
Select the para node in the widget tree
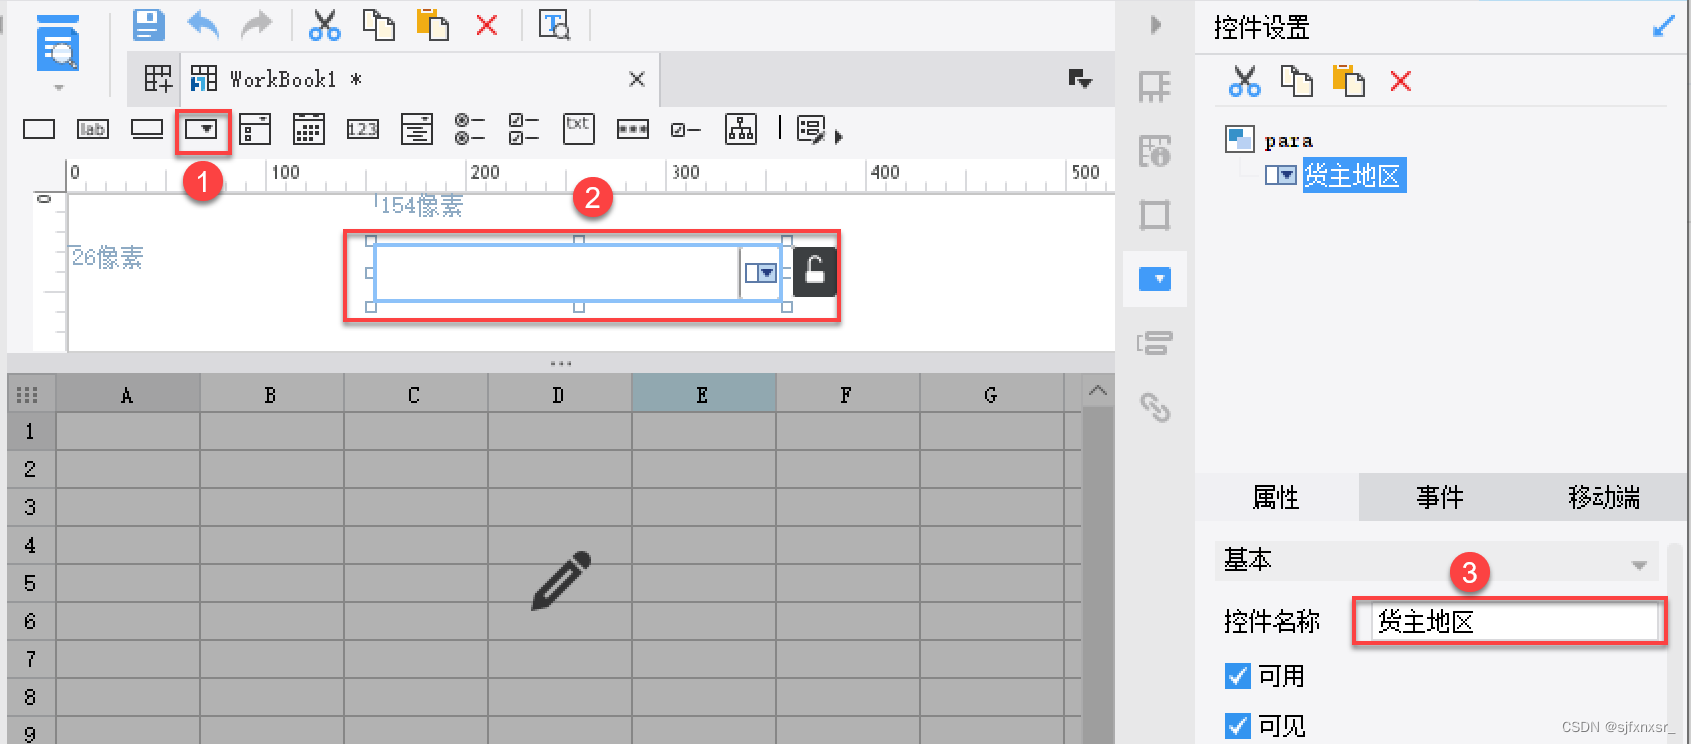tap(1288, 140)
